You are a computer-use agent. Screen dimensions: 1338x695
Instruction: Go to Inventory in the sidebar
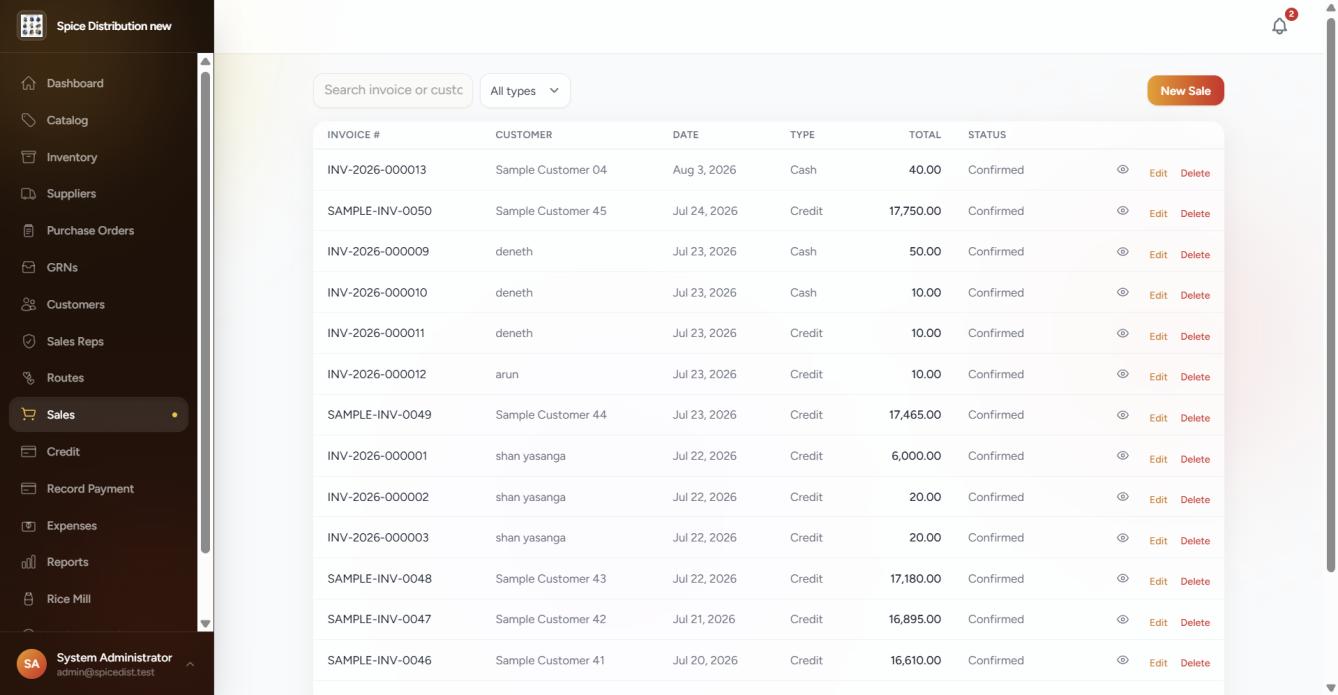click(x=98, y=157)
